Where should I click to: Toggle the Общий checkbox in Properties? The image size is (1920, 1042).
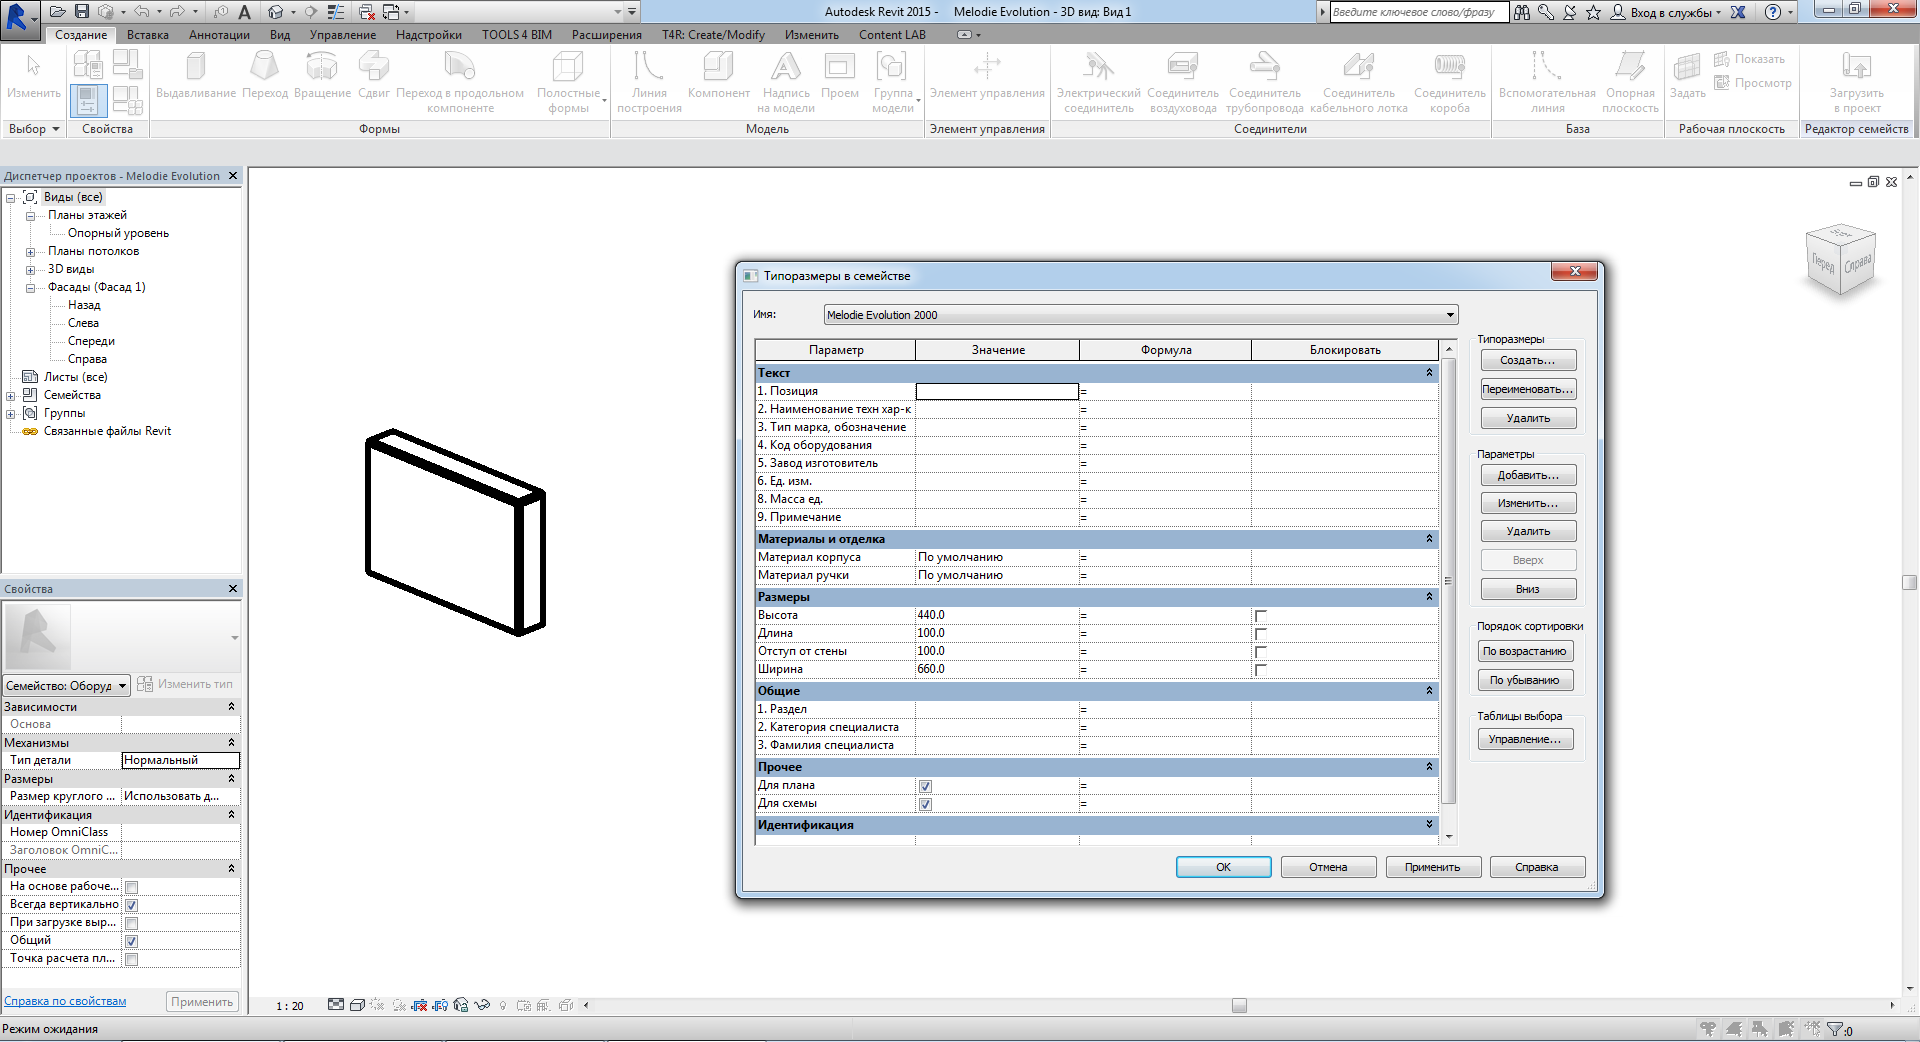point(131,941)
